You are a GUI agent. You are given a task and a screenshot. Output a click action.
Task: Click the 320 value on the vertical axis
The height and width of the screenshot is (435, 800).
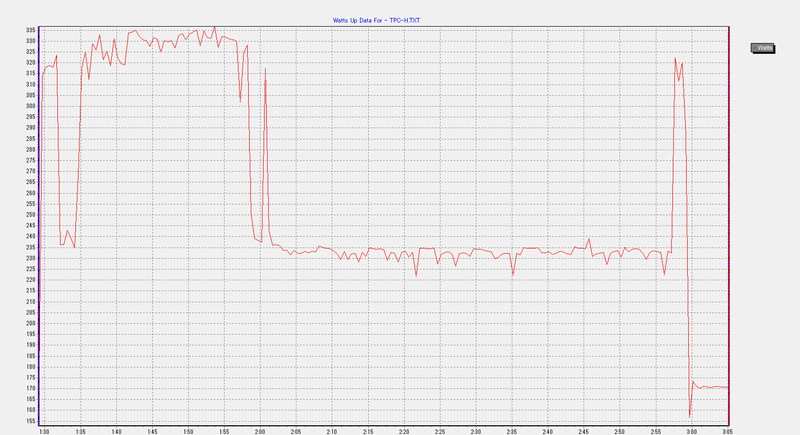coord(31,63)
